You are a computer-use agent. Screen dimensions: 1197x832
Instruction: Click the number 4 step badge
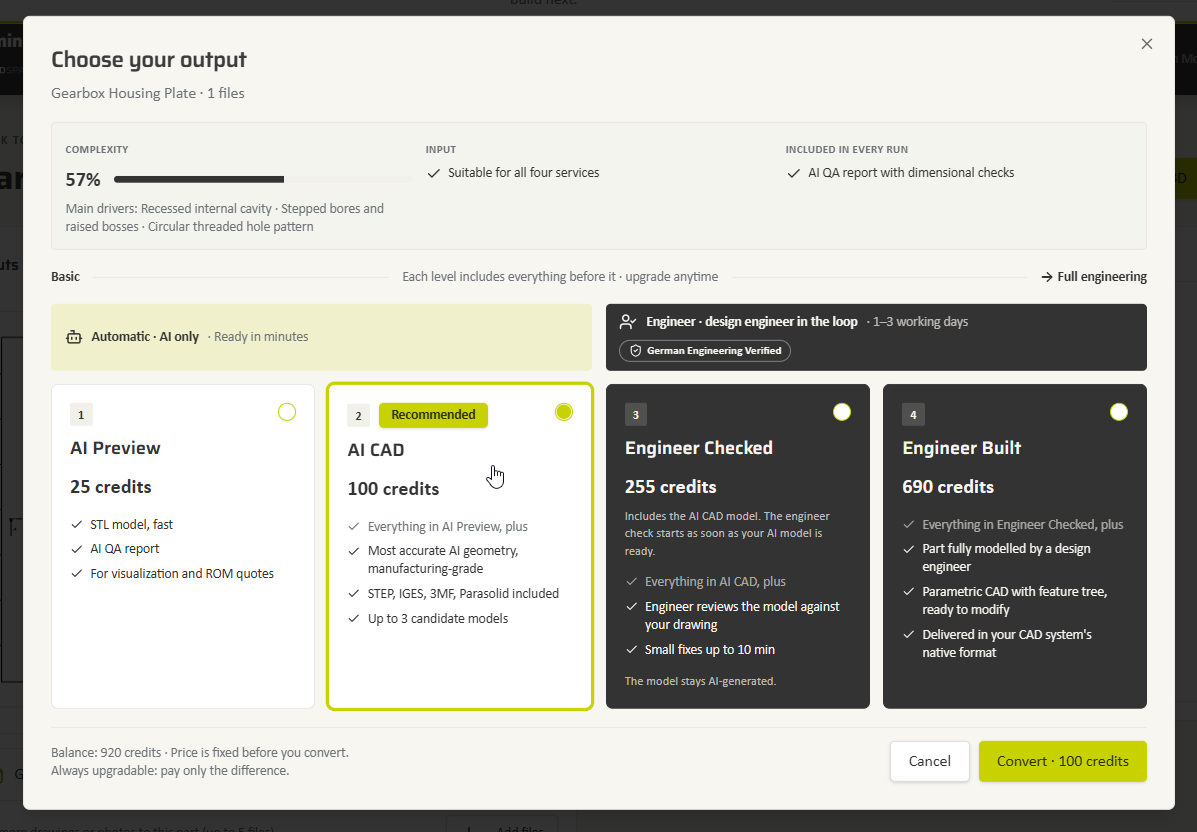pos(913,414)
